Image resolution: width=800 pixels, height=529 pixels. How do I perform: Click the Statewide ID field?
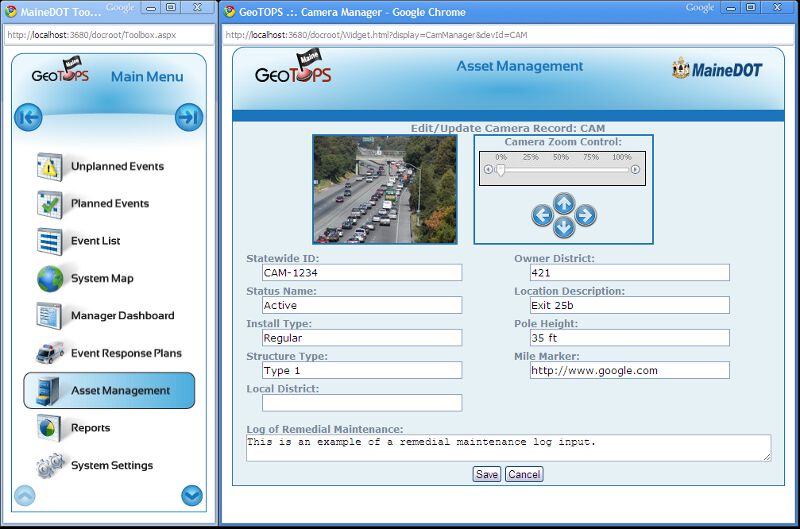pyautogui.click(x=362, y=272)
